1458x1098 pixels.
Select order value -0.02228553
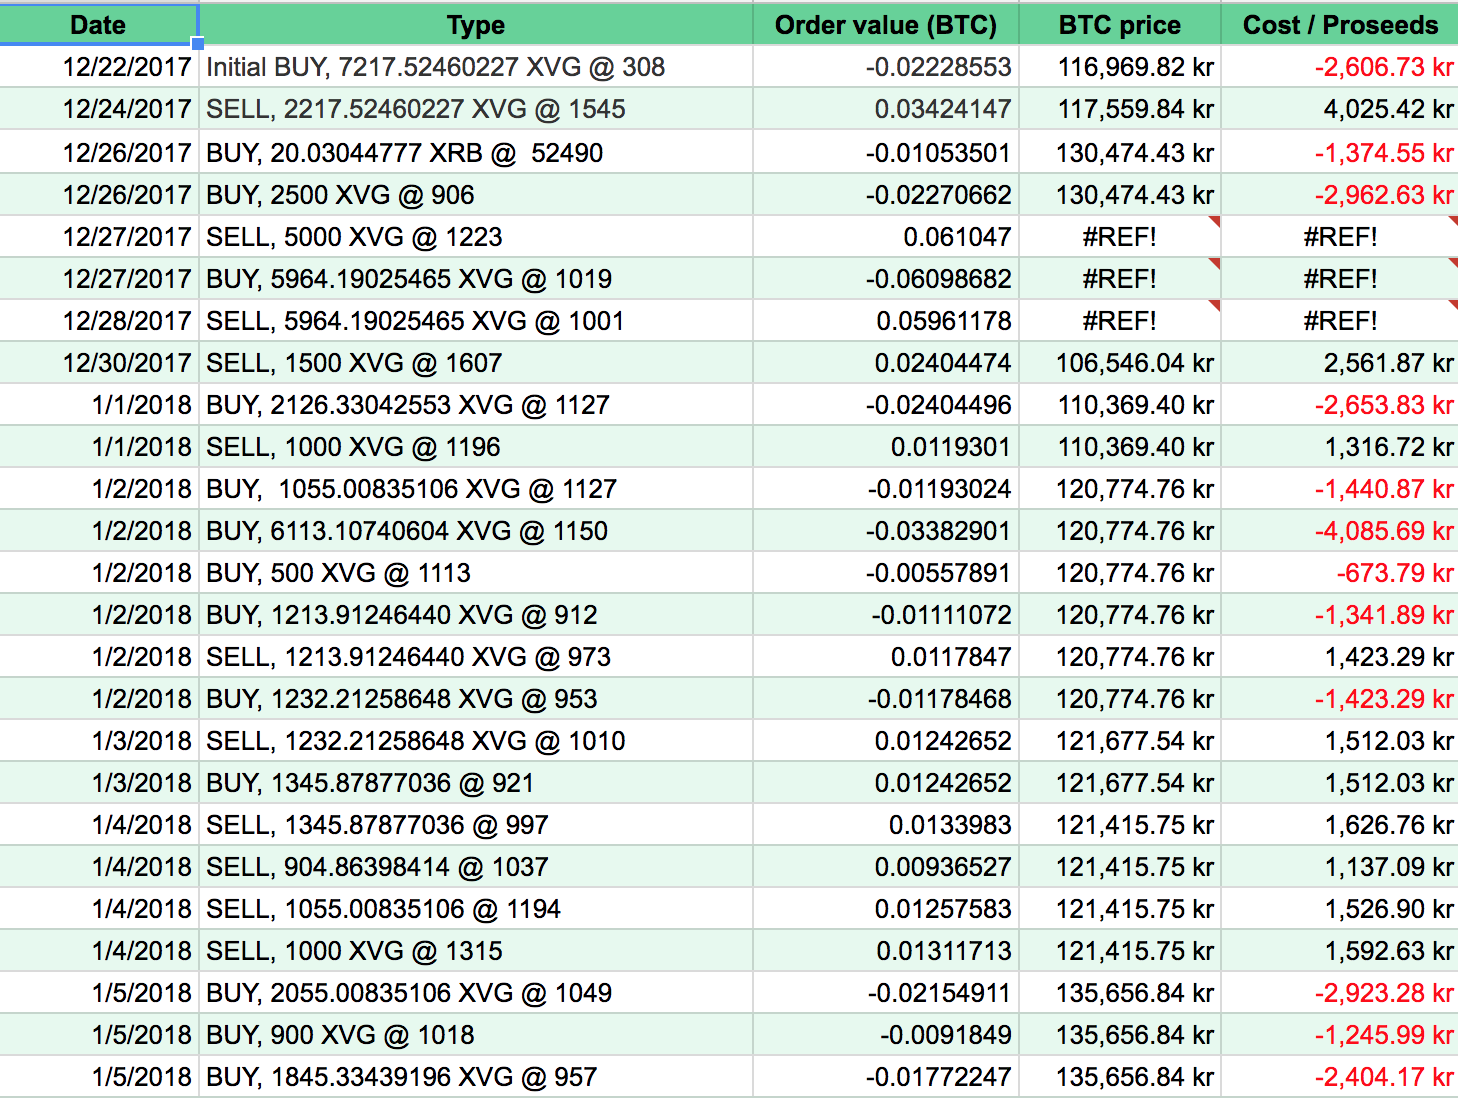click(x=886, y=67)
